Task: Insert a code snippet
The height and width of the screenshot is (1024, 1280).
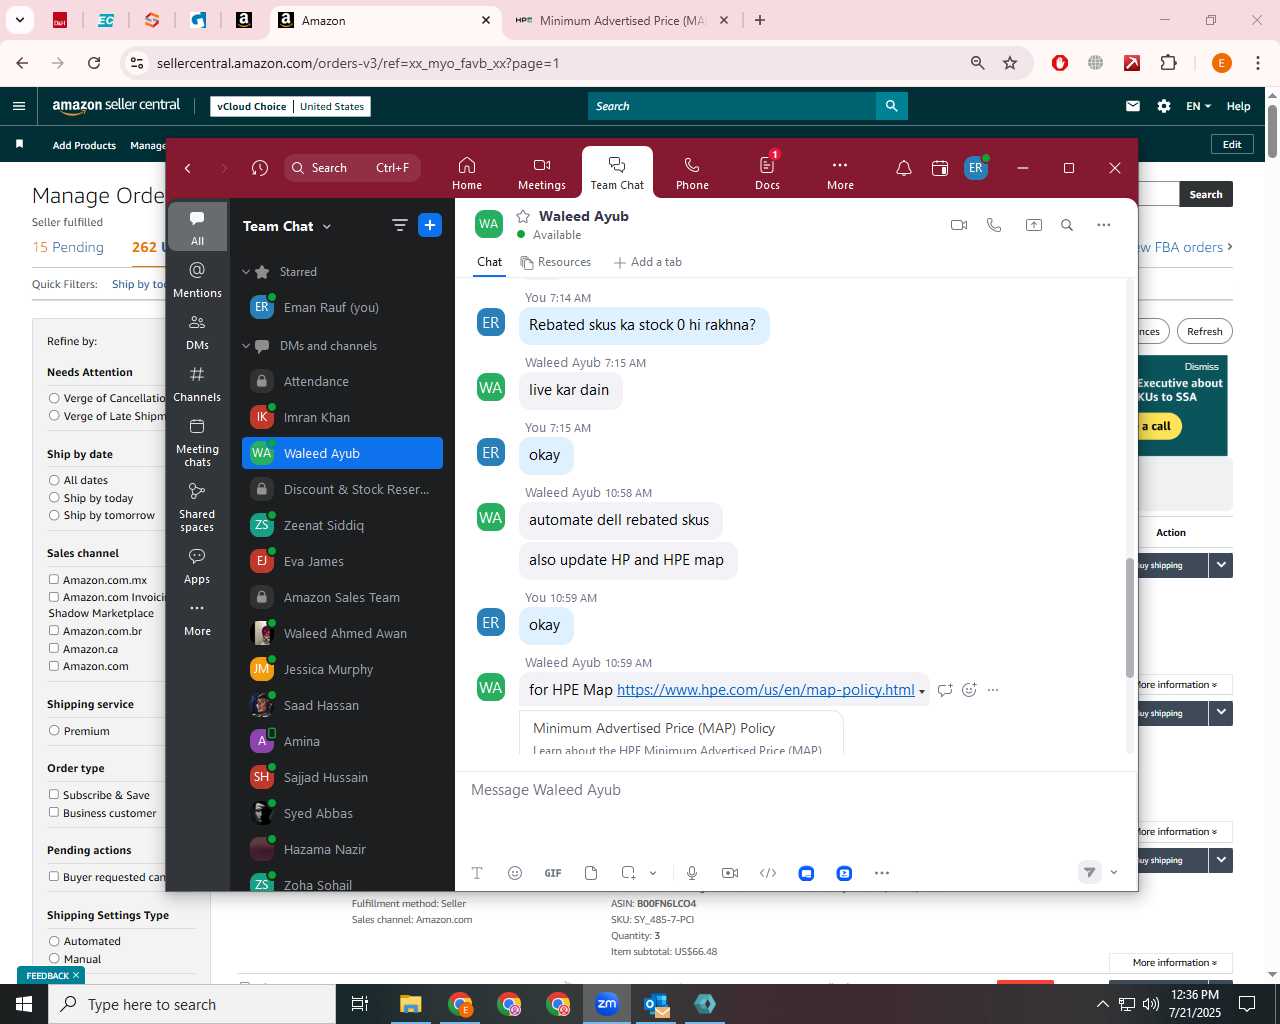Action: pyautogui.click(x=768, y=873)
